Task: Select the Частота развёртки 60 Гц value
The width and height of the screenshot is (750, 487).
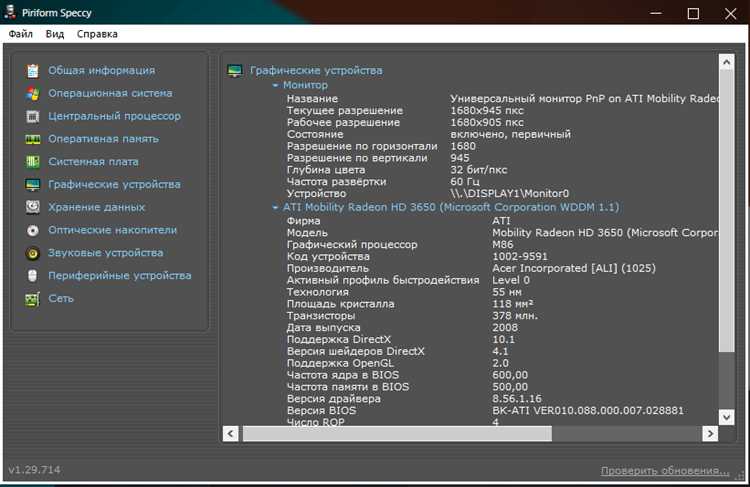Action: click(x=464, y=182)
